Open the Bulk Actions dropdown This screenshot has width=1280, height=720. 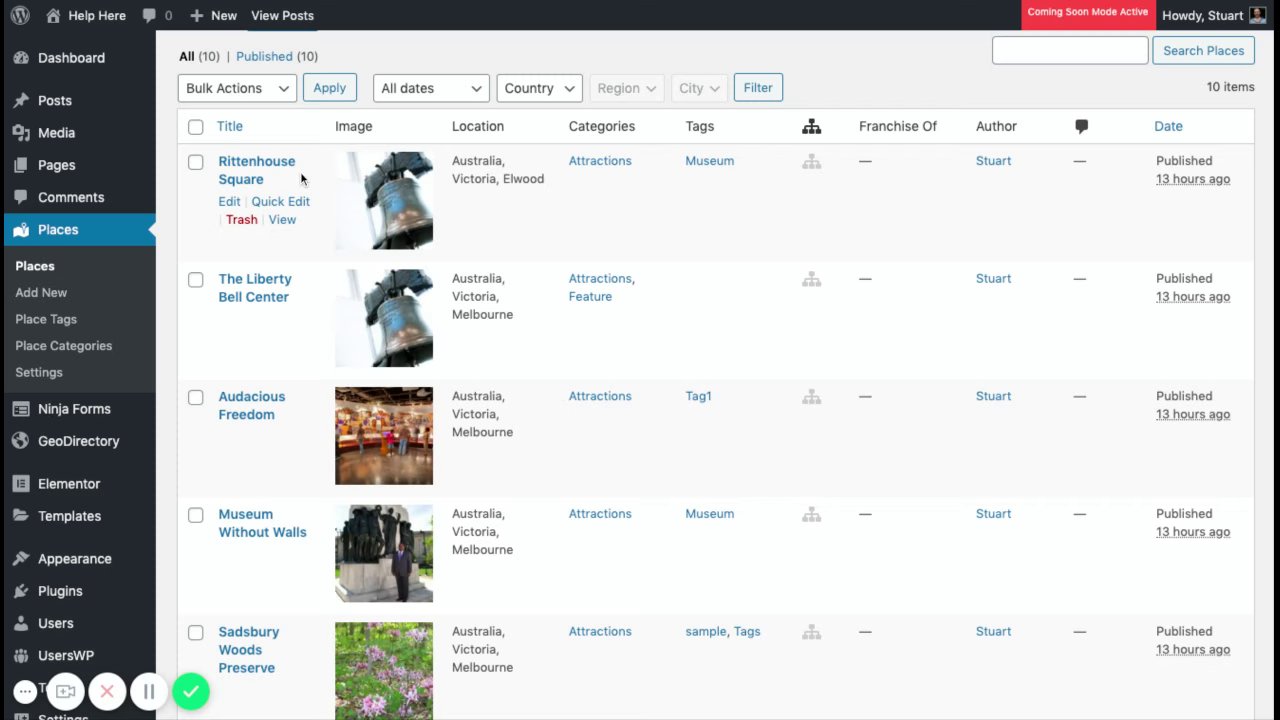pos(237,88)
